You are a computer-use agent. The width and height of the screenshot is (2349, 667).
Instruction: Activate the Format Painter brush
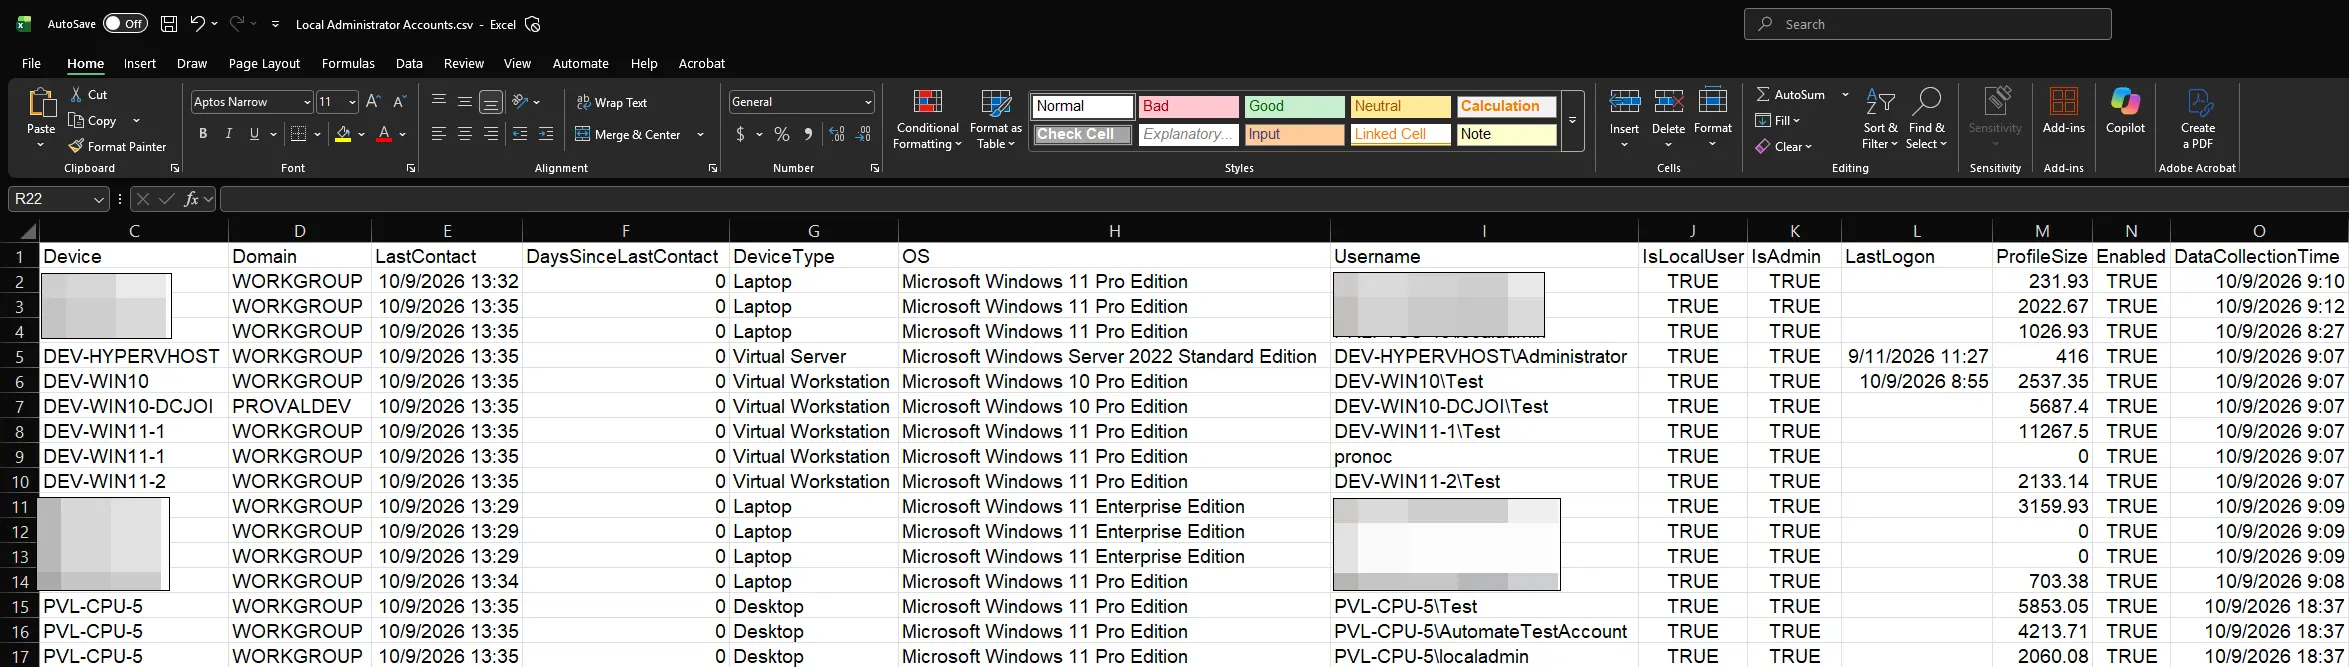click(117, 146)
